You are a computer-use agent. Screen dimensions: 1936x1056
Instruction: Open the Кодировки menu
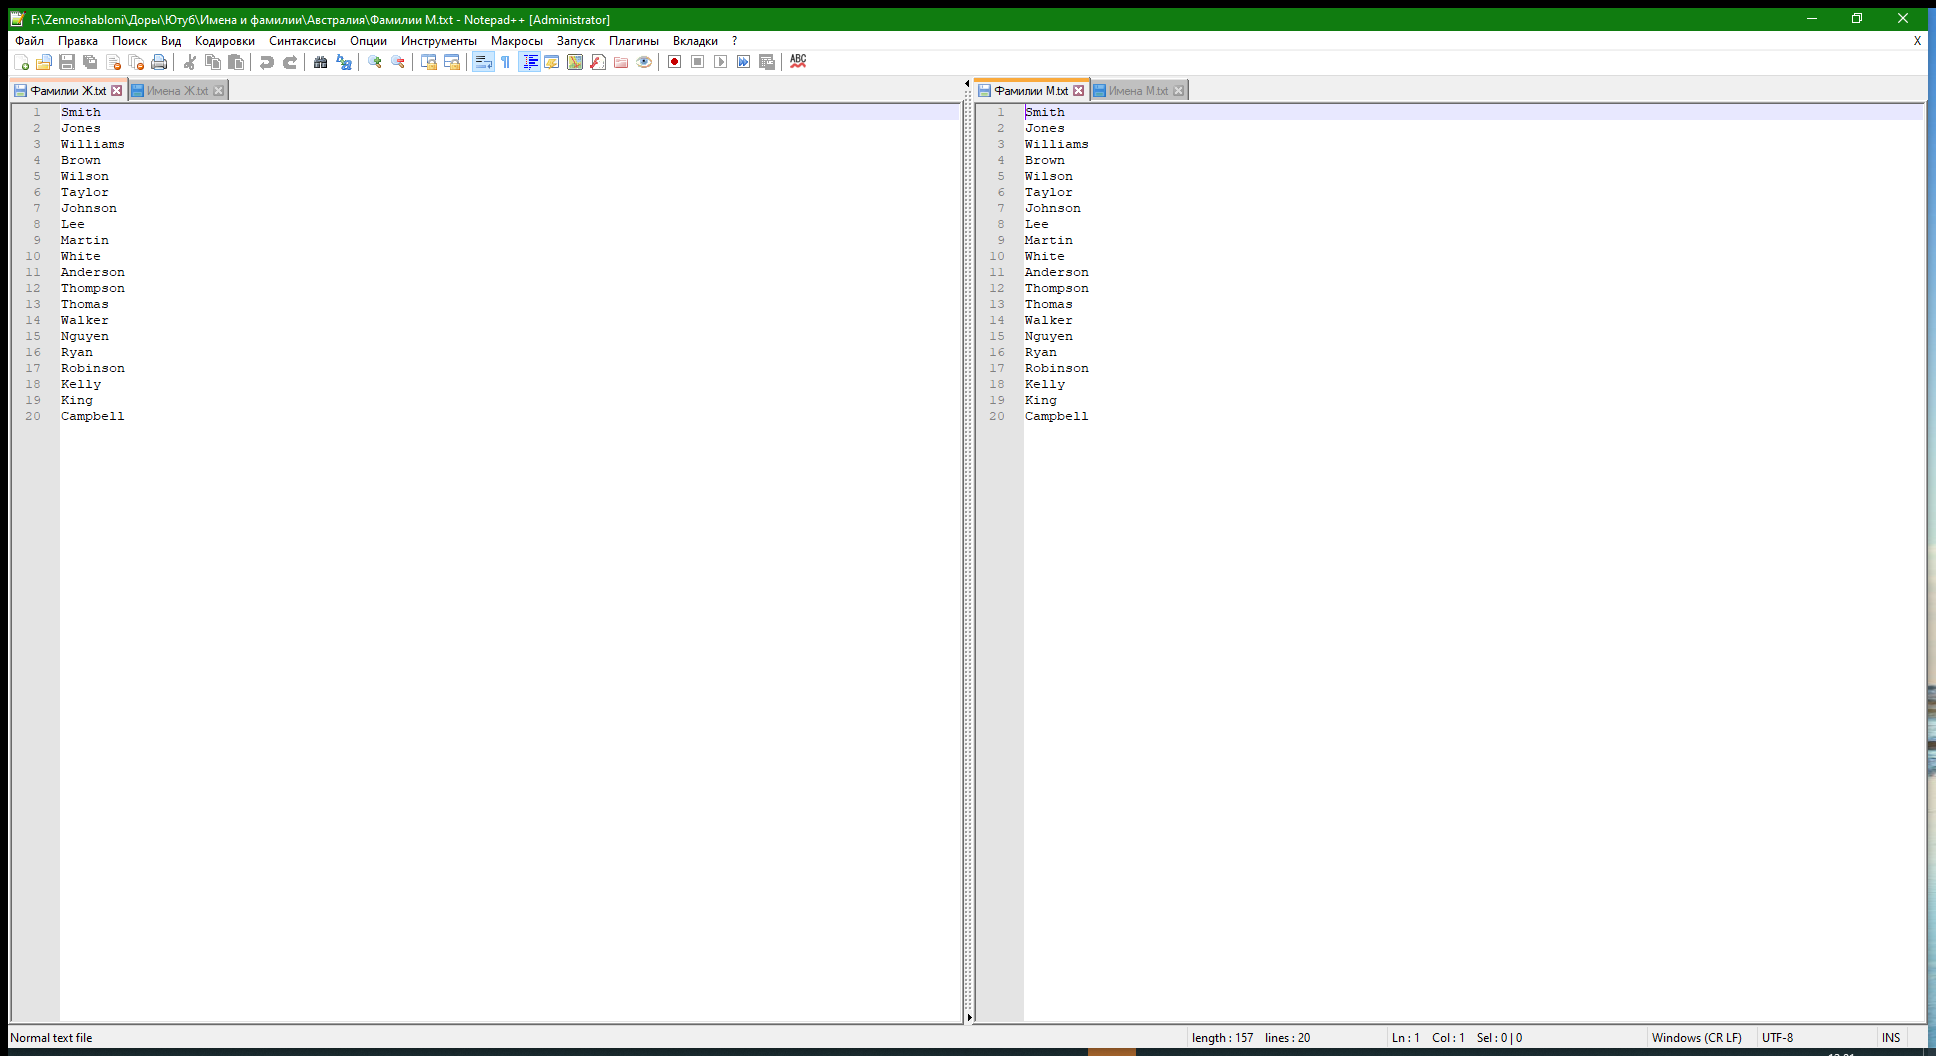pyautogui.click(x=224, y=41)
